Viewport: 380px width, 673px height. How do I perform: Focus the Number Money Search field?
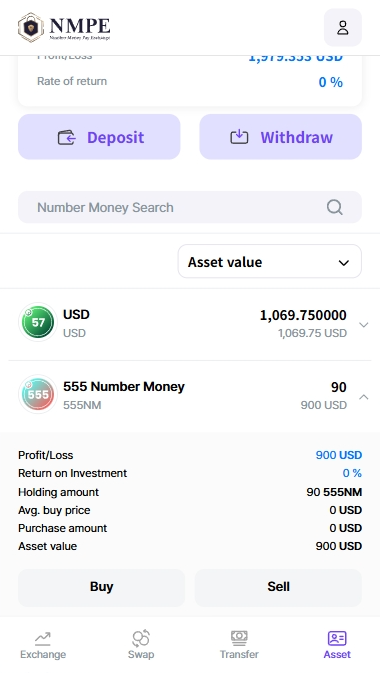tap(190, 207)
